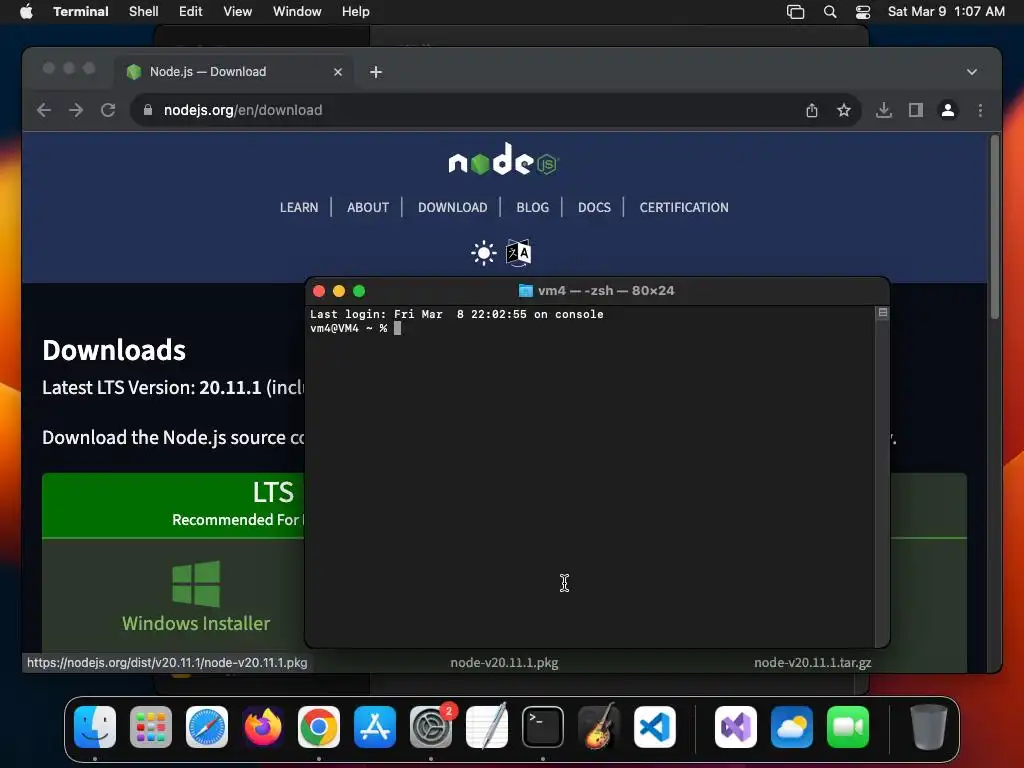Share this page from Chrome address bar
The width and height of the screenshot is (1024, 768).
point(812,110)
